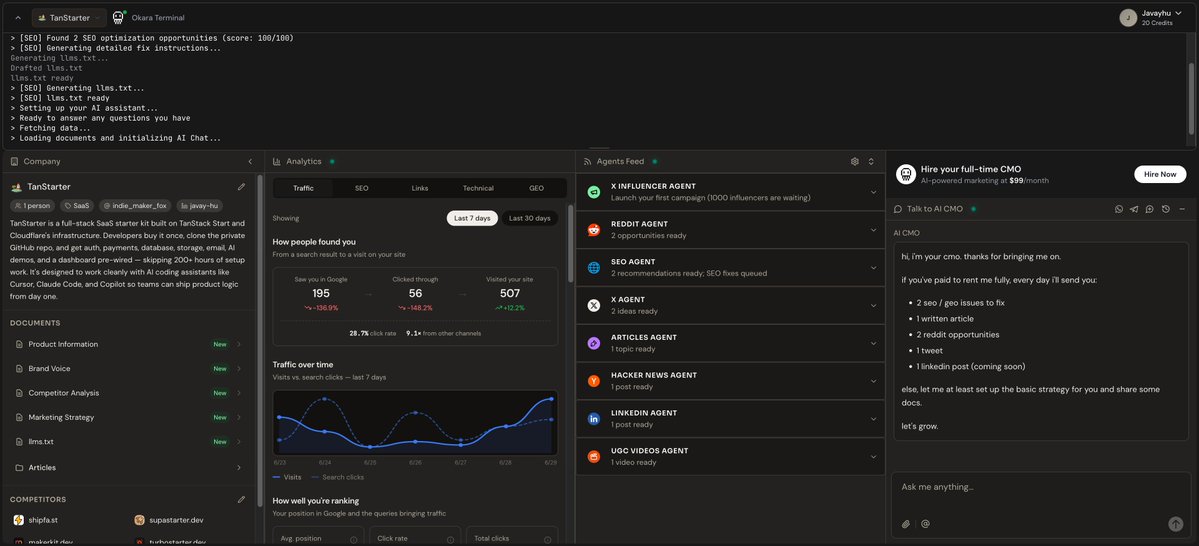
Task: Click the Okara Terminal skull icon
Action: tap(119, 18)
